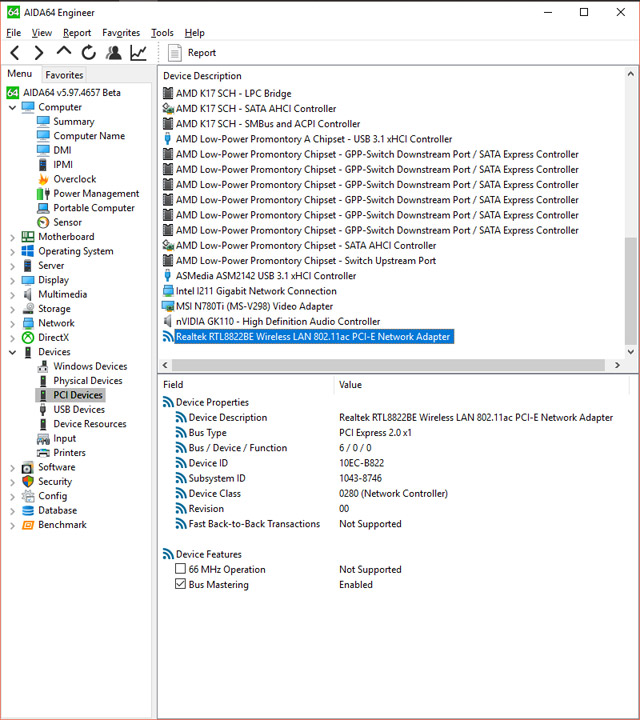The image size is (640, 720).
Task: Select Intel I211 Gigabit Network Connection row
Action: pos(256,291)
